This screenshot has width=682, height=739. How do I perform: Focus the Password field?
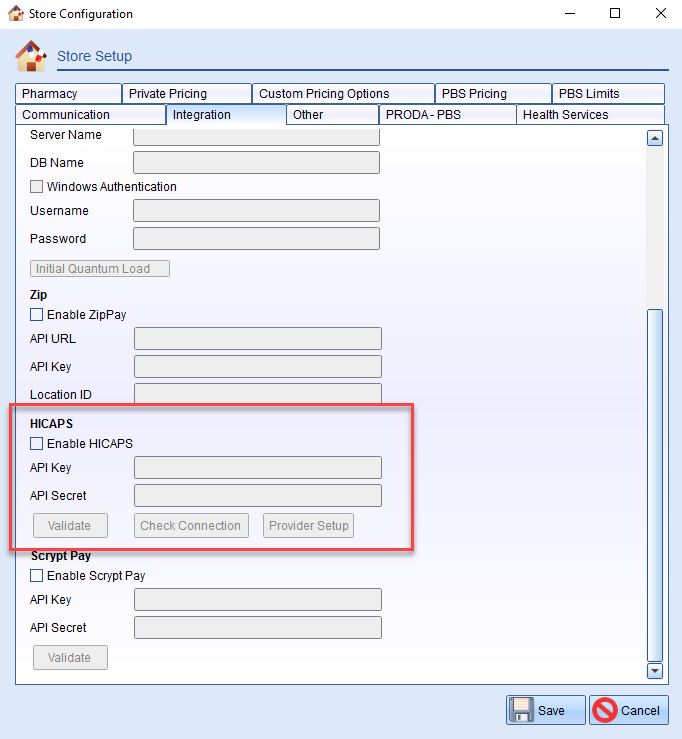tap(256, 238)
